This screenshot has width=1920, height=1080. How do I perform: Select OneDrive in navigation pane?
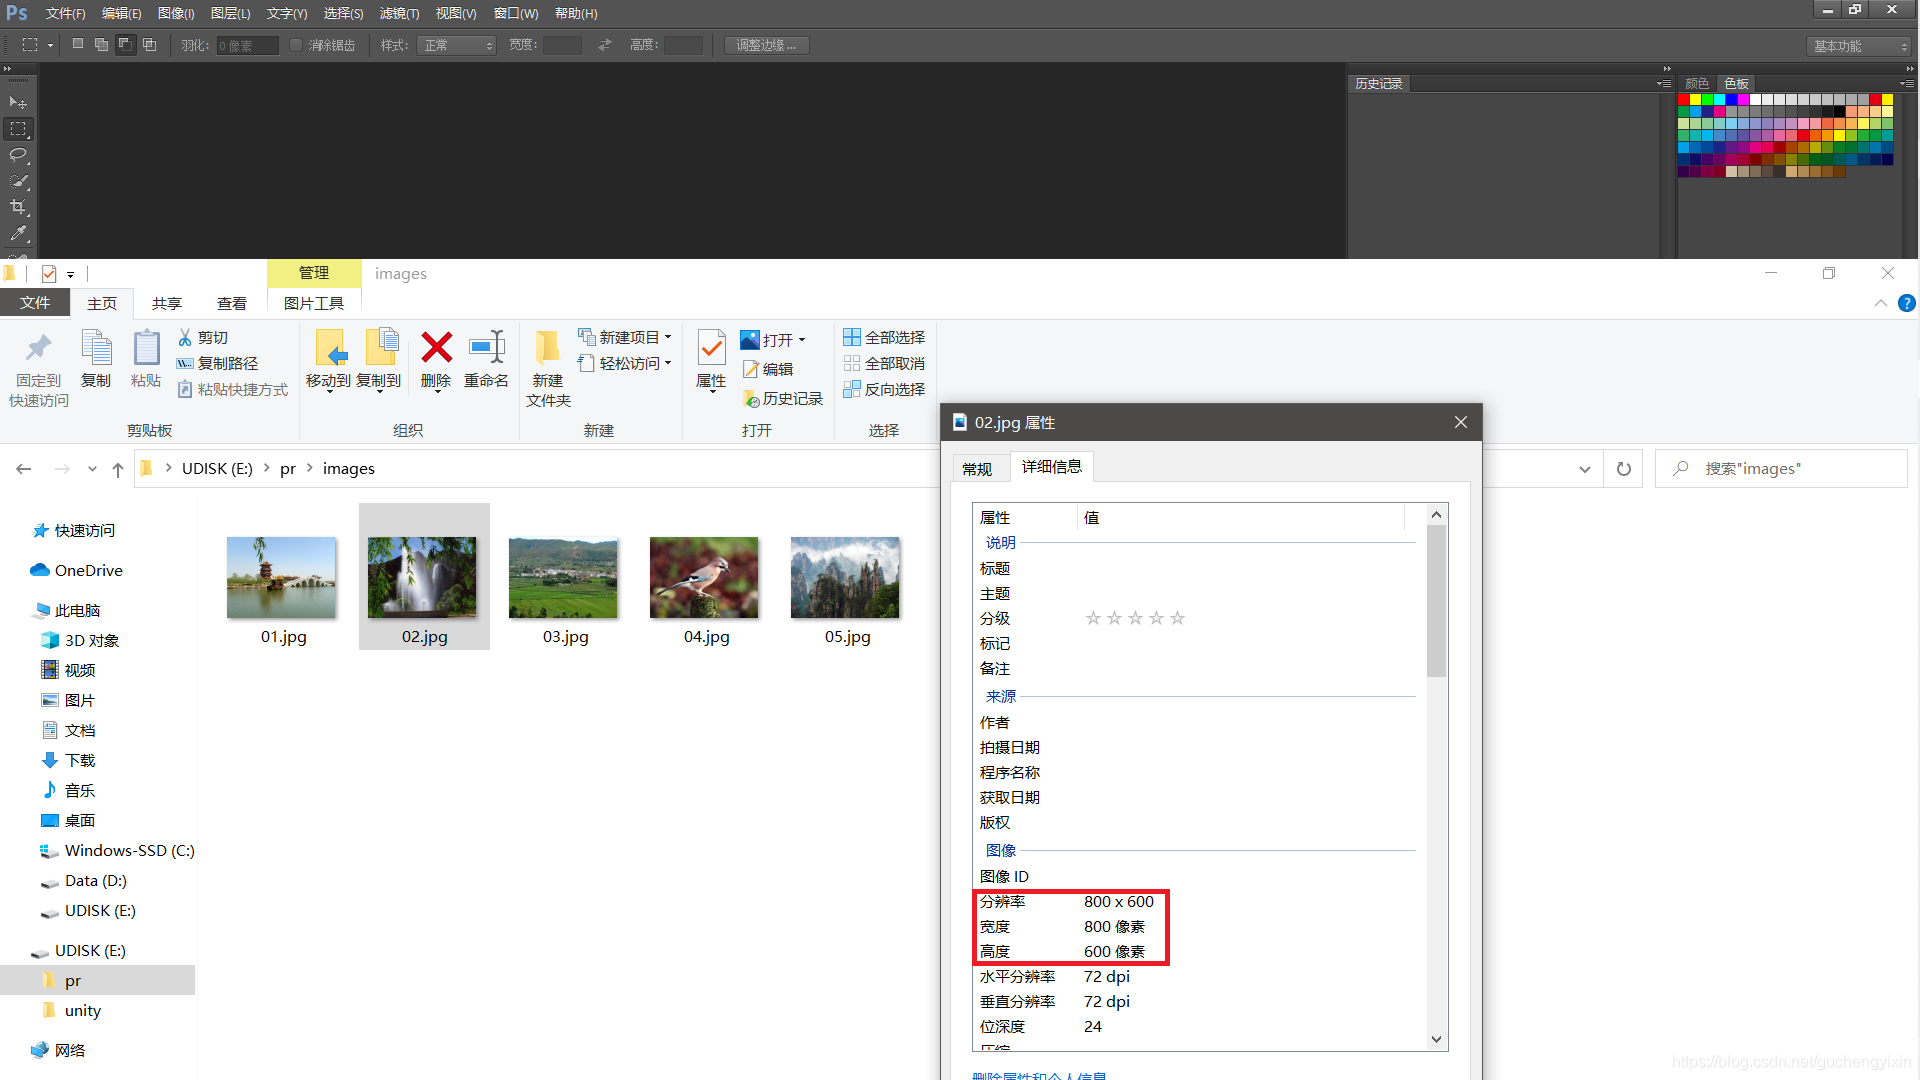coord(77,571)
